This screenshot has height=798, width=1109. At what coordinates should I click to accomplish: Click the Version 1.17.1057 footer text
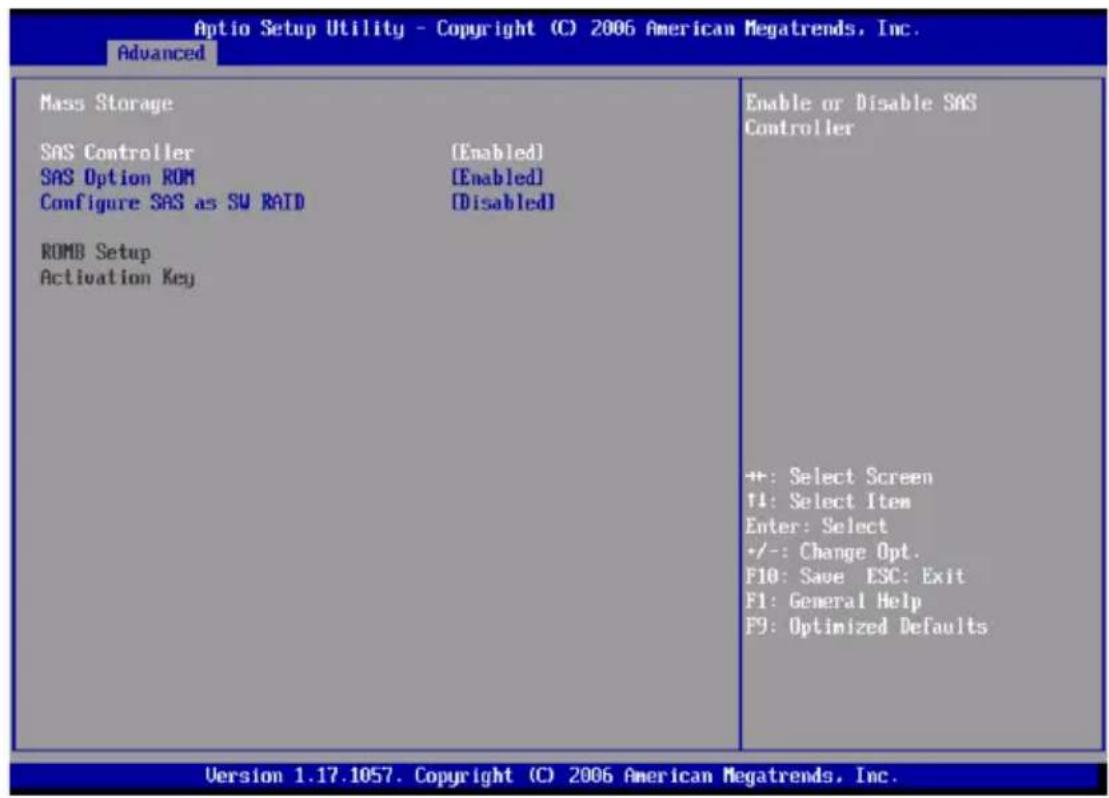click(552, 776)
